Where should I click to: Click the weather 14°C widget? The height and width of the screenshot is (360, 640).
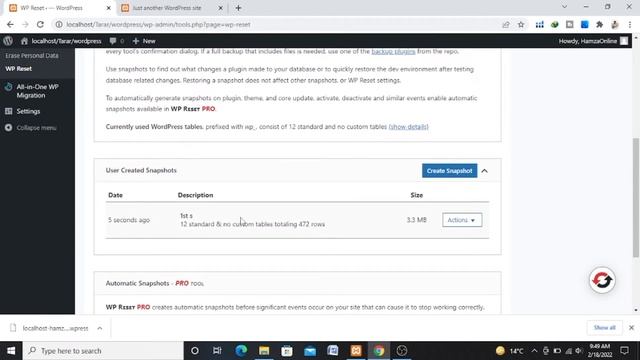[x=510, y=351]
